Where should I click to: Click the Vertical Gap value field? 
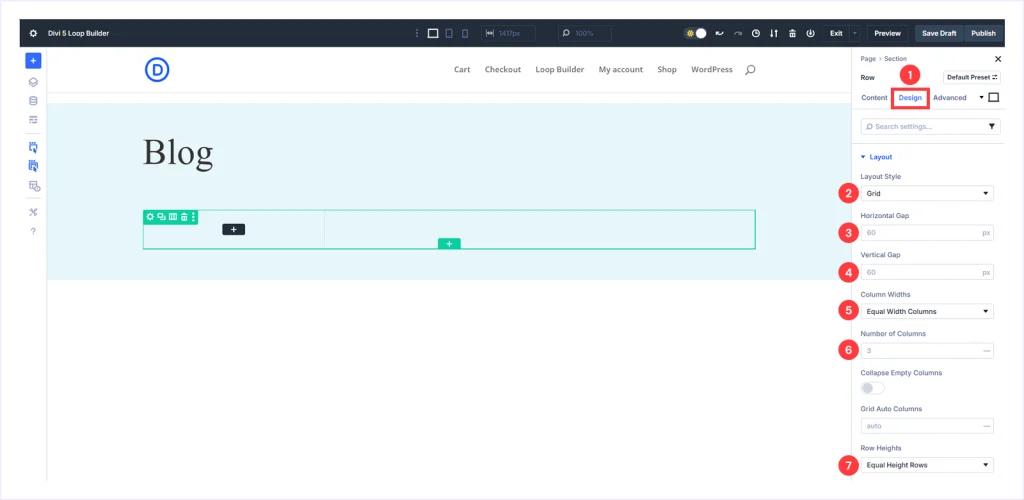click(x=927, y=272)
